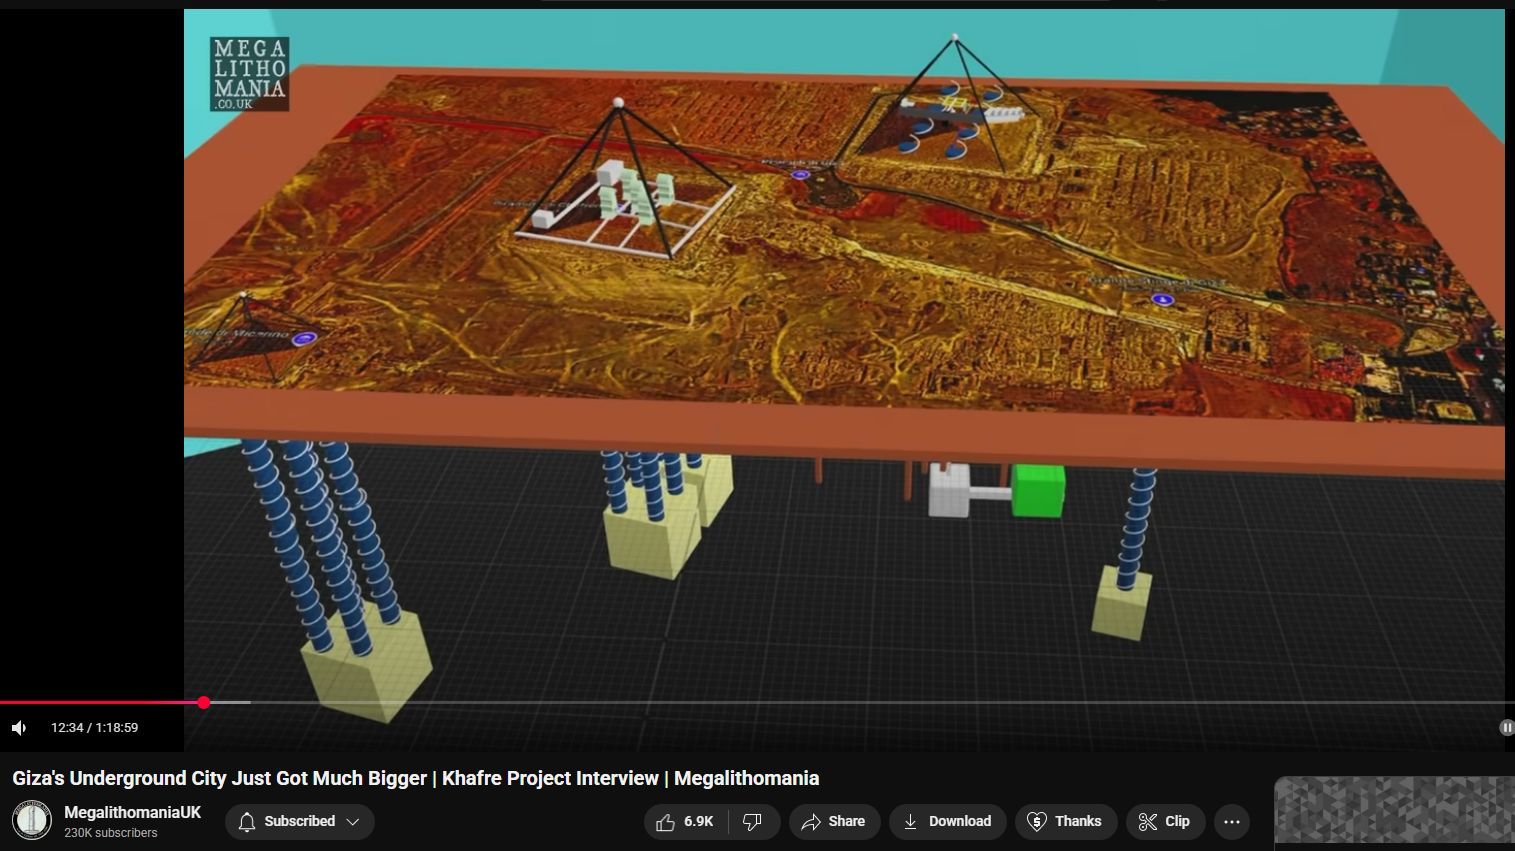The width and height of the screenshot is (1515, 851).
Task: Mute the video with the speaker icon
Action: pyautogui.click(x=19, y=728)
